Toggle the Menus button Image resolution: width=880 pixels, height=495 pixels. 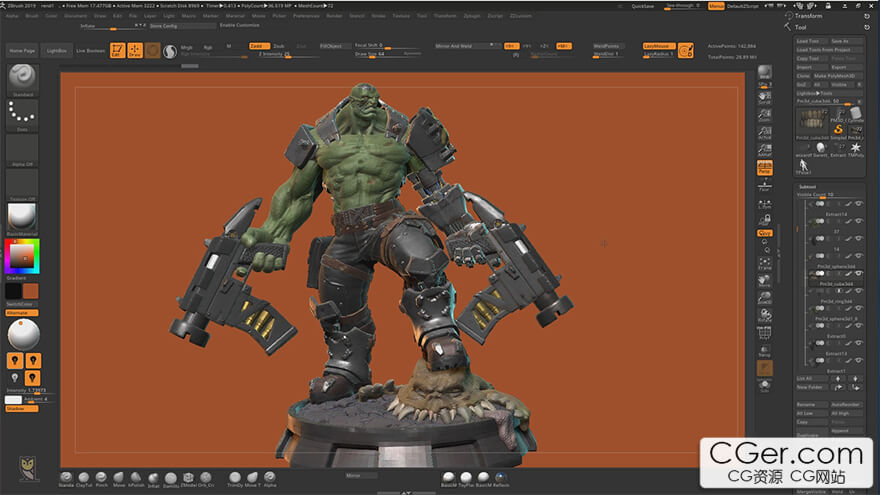pos(716,6)
